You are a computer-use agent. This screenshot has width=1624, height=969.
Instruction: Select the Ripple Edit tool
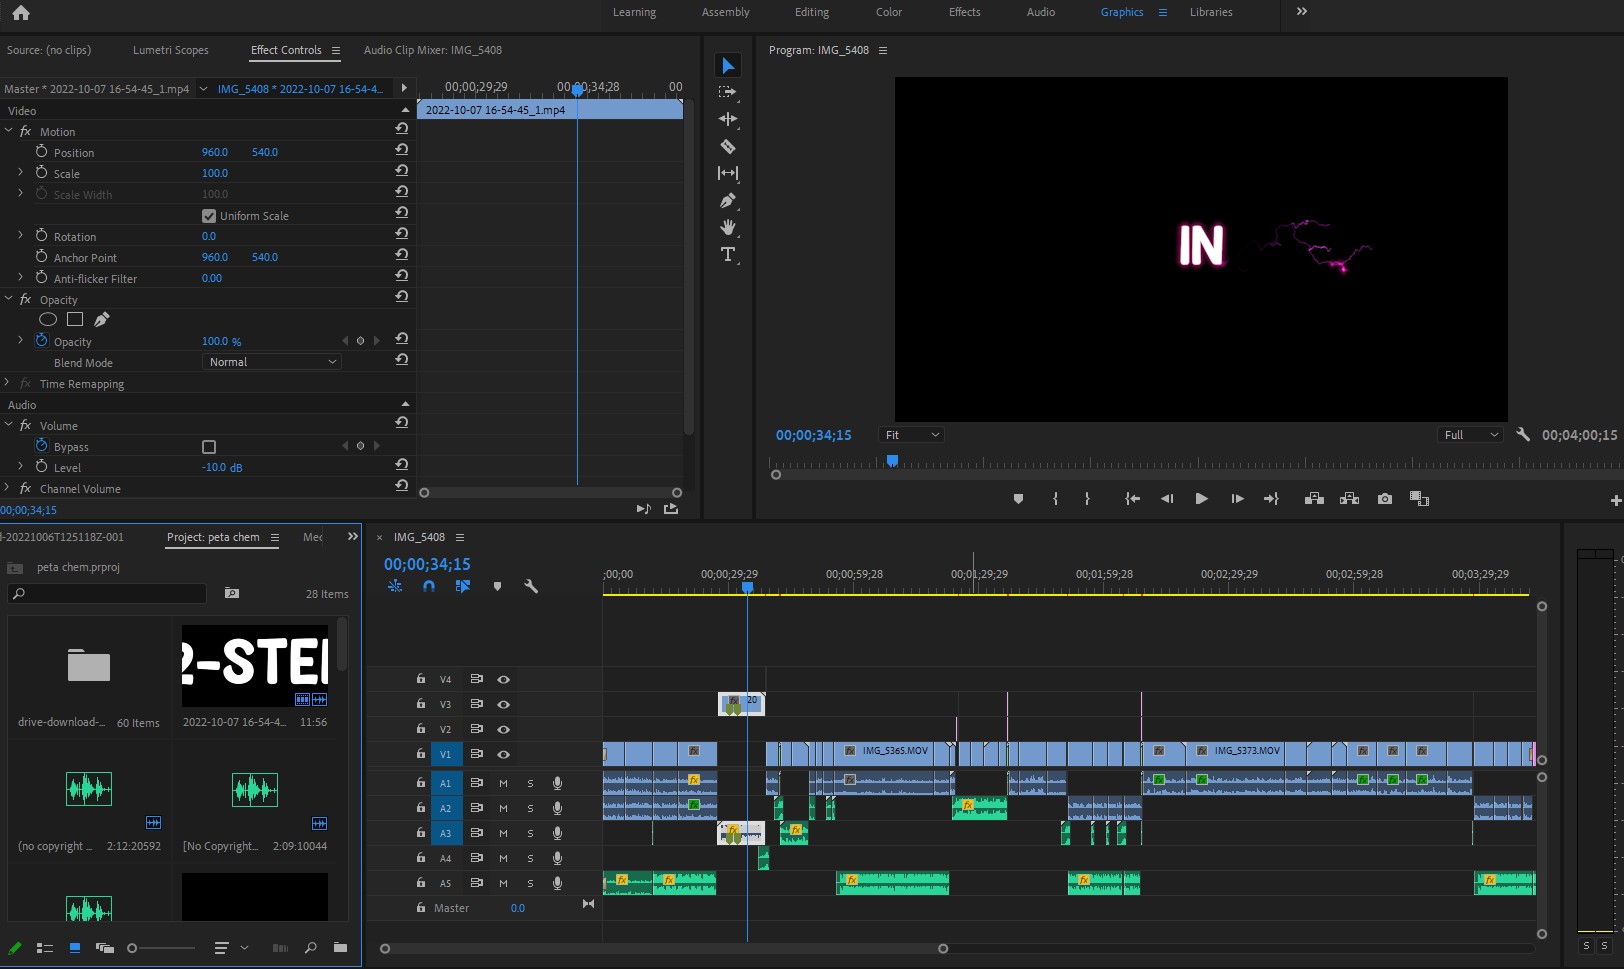coord(728,119)
